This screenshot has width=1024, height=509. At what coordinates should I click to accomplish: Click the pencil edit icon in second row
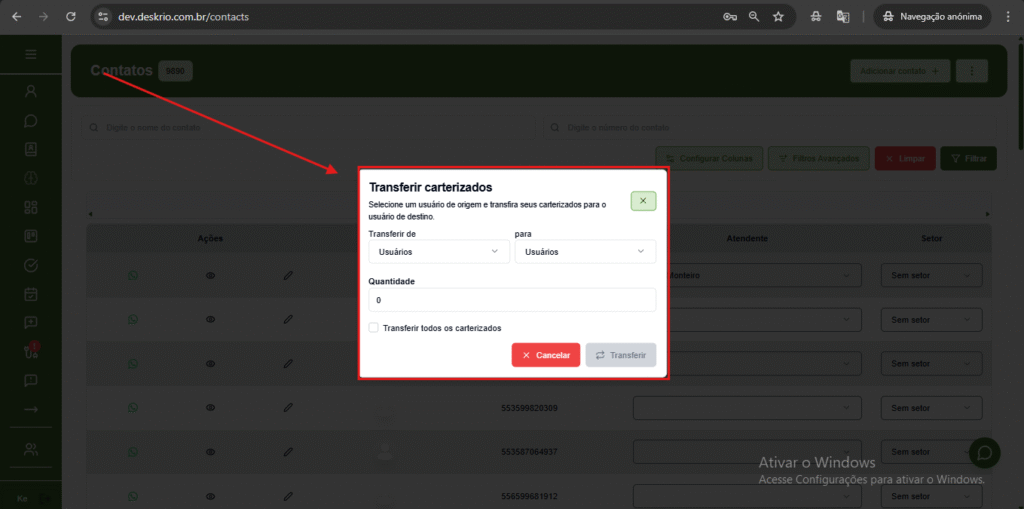click(x=288, y=319)
